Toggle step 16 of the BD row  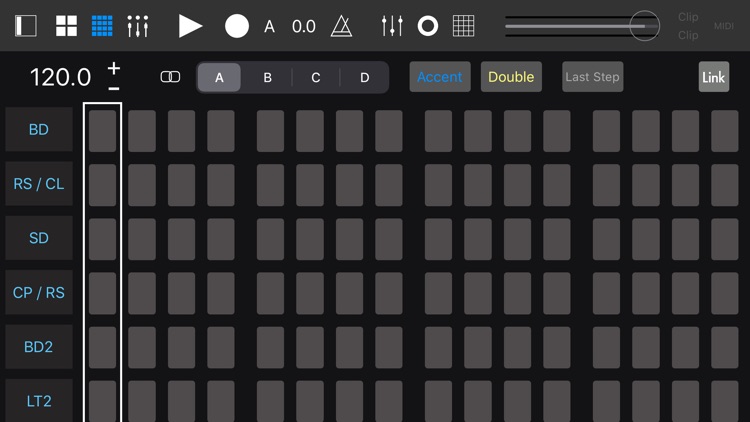tap(725, 131)
